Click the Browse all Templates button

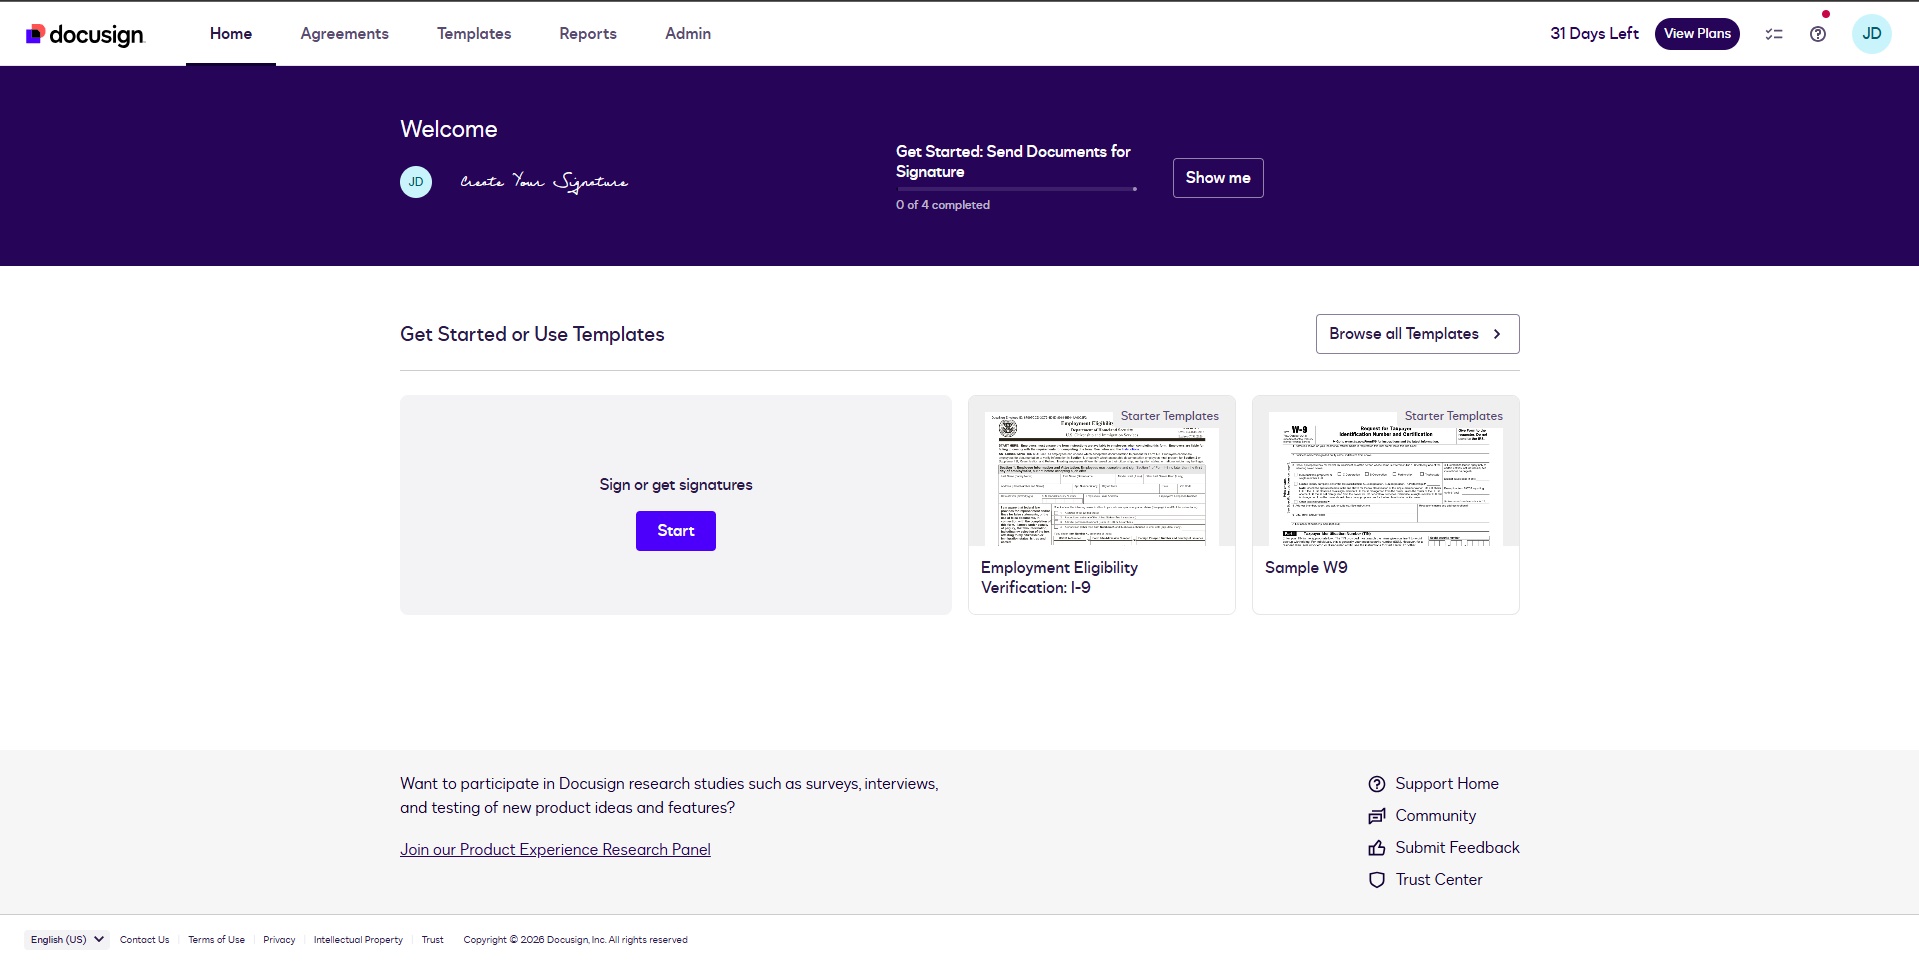[1417, 334]
